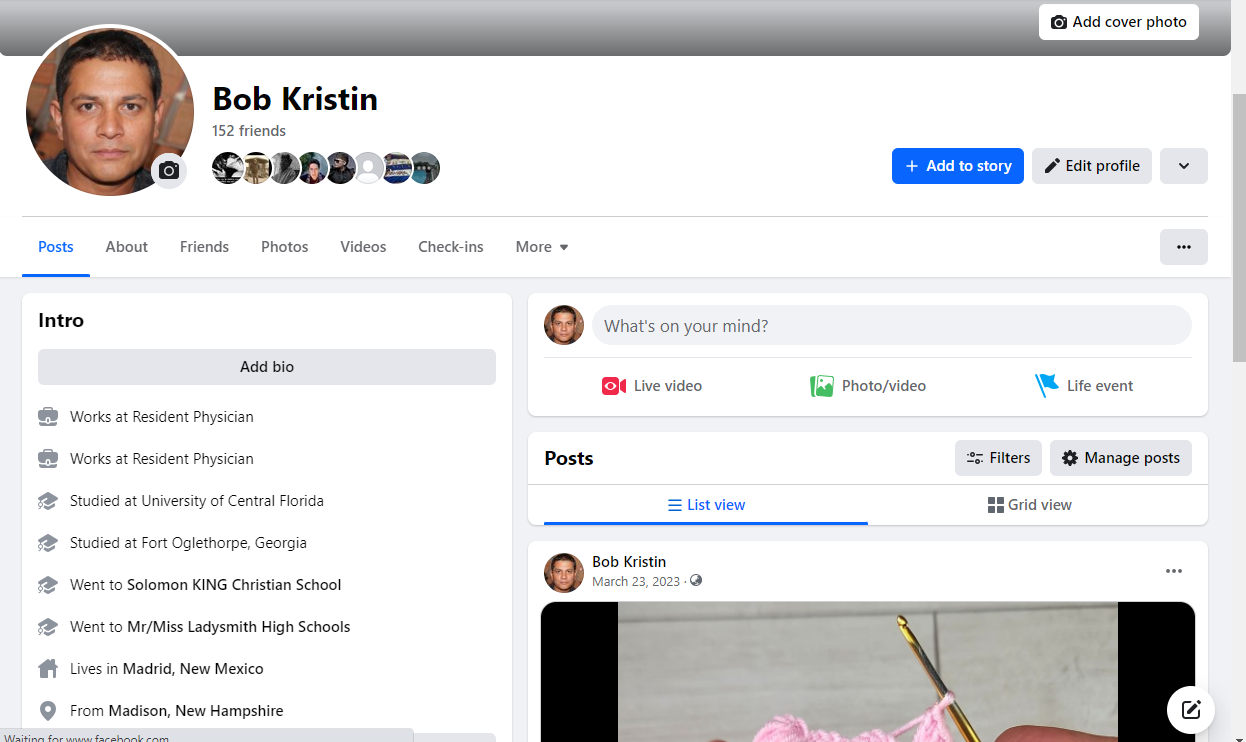This screenshot has width=1246, height=742.
Task: Open the Videos tab
Action: tap(363, 247)
